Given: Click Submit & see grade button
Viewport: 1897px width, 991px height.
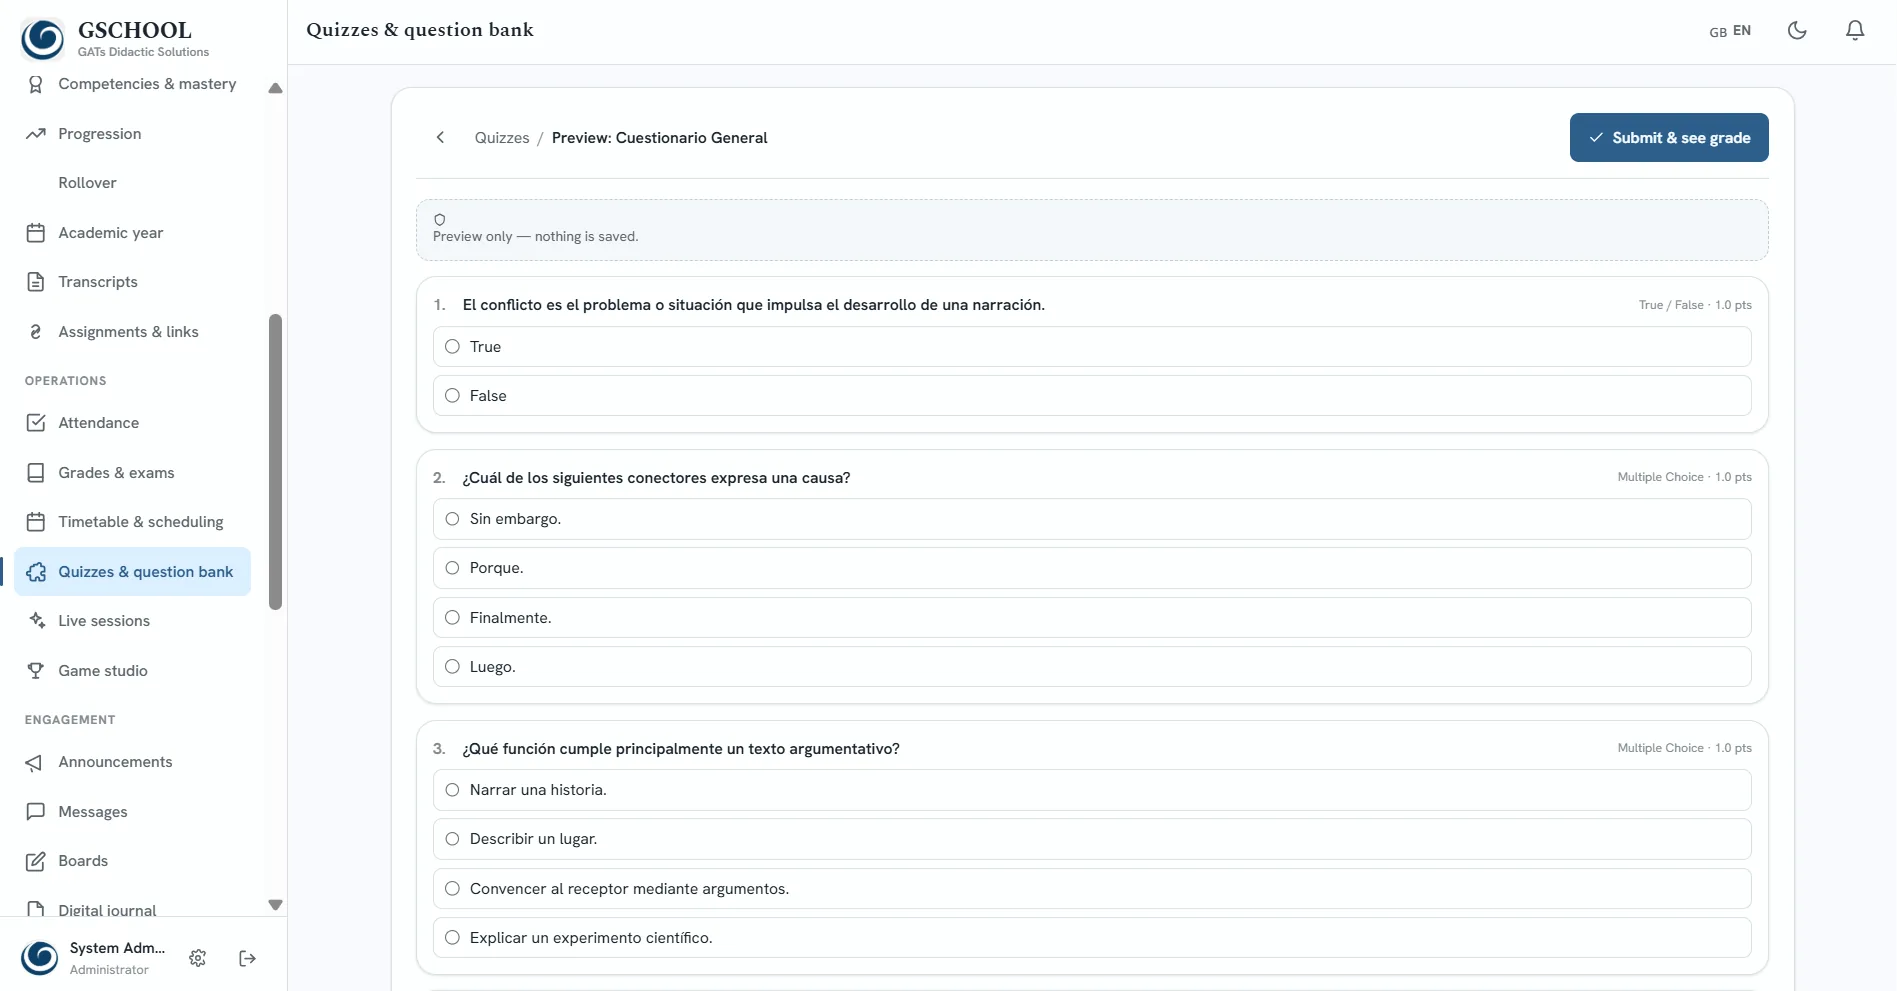Looking at the screenshot, I should pos(1669,138).
